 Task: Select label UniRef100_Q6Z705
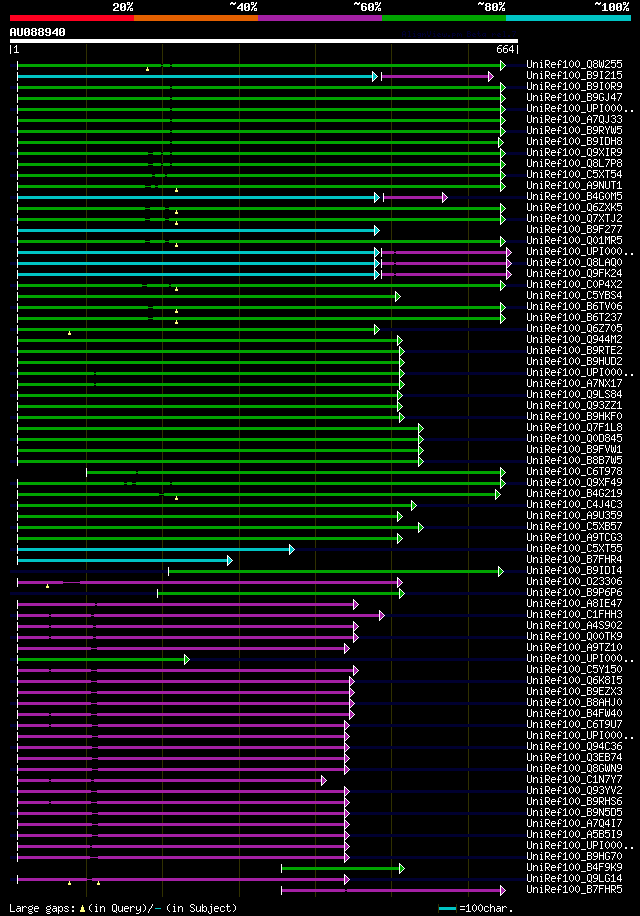click(x=574, y=329)
